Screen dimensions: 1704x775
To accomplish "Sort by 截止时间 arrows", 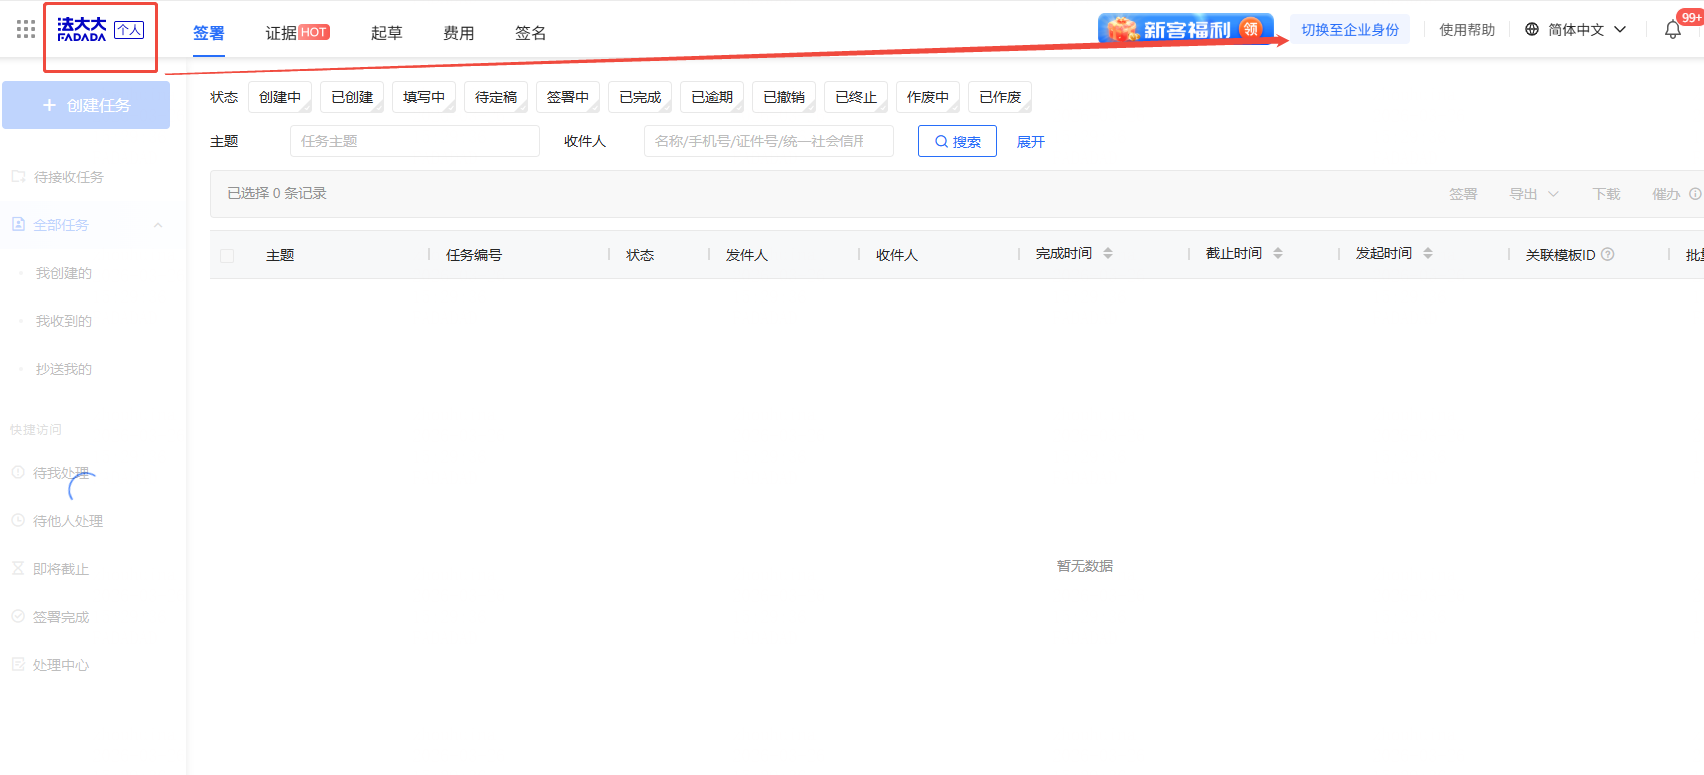I will pos(1278,254).
